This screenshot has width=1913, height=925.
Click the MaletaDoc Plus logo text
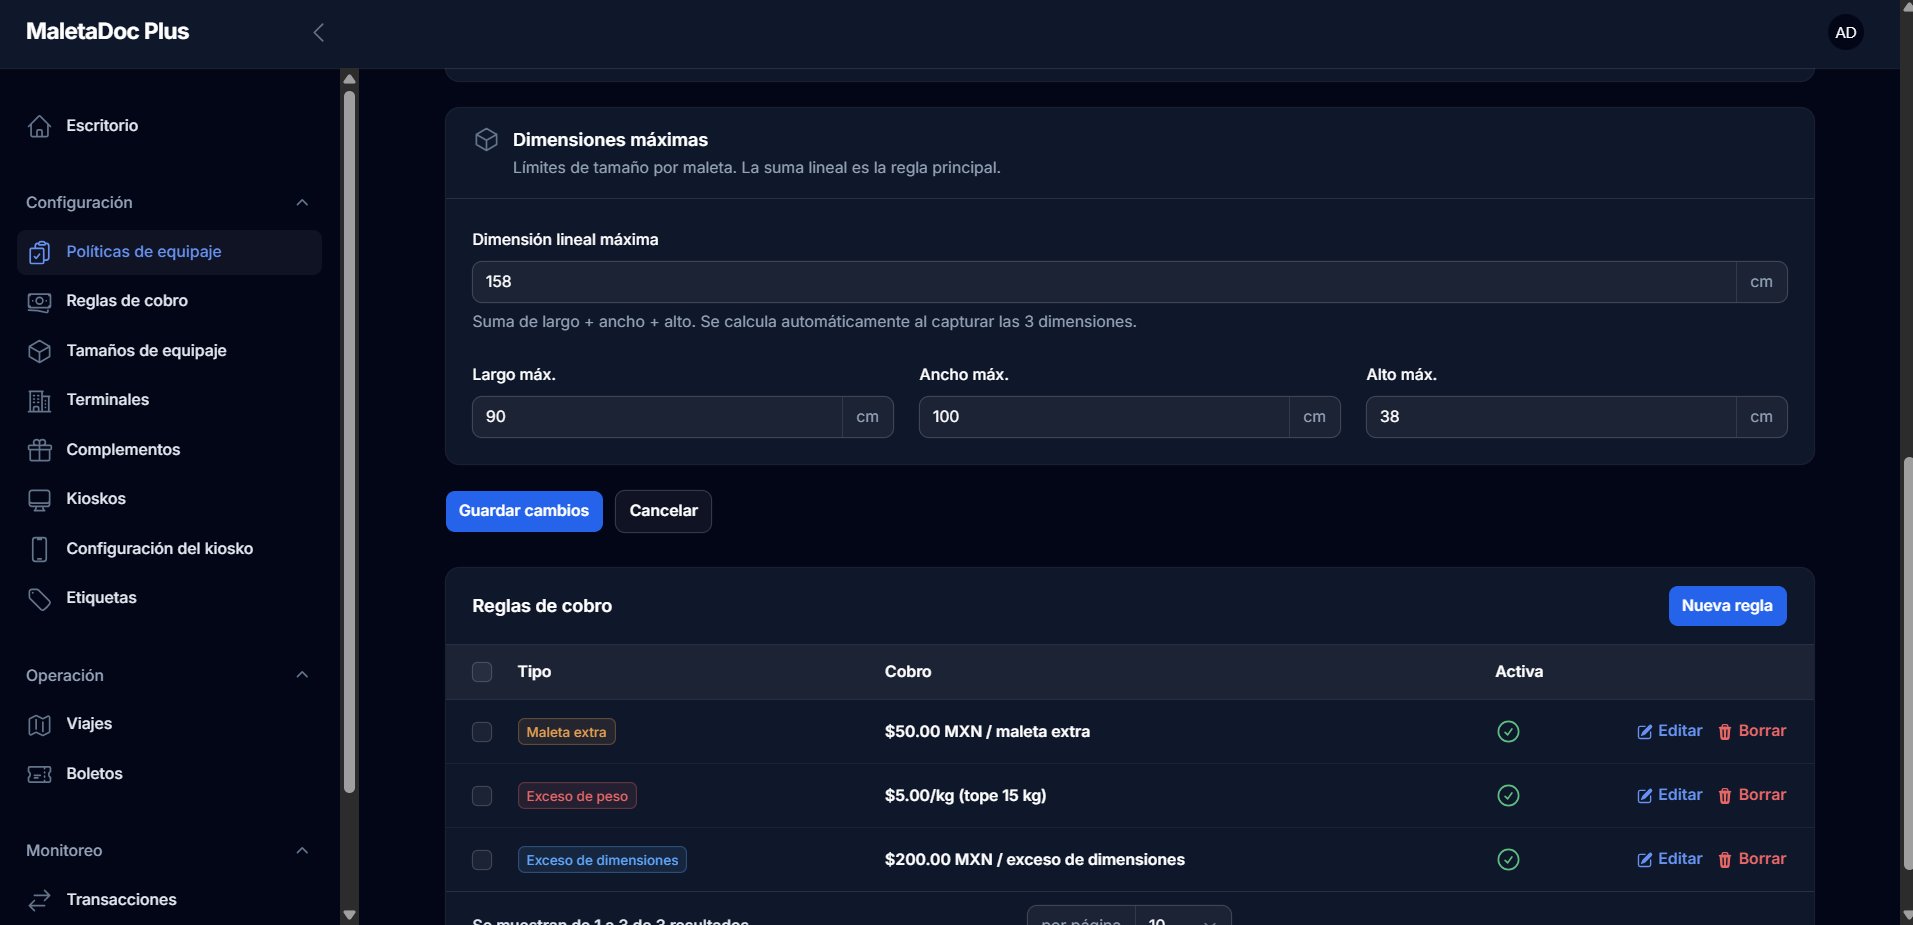pyautogui.click(x=108, y=32)
